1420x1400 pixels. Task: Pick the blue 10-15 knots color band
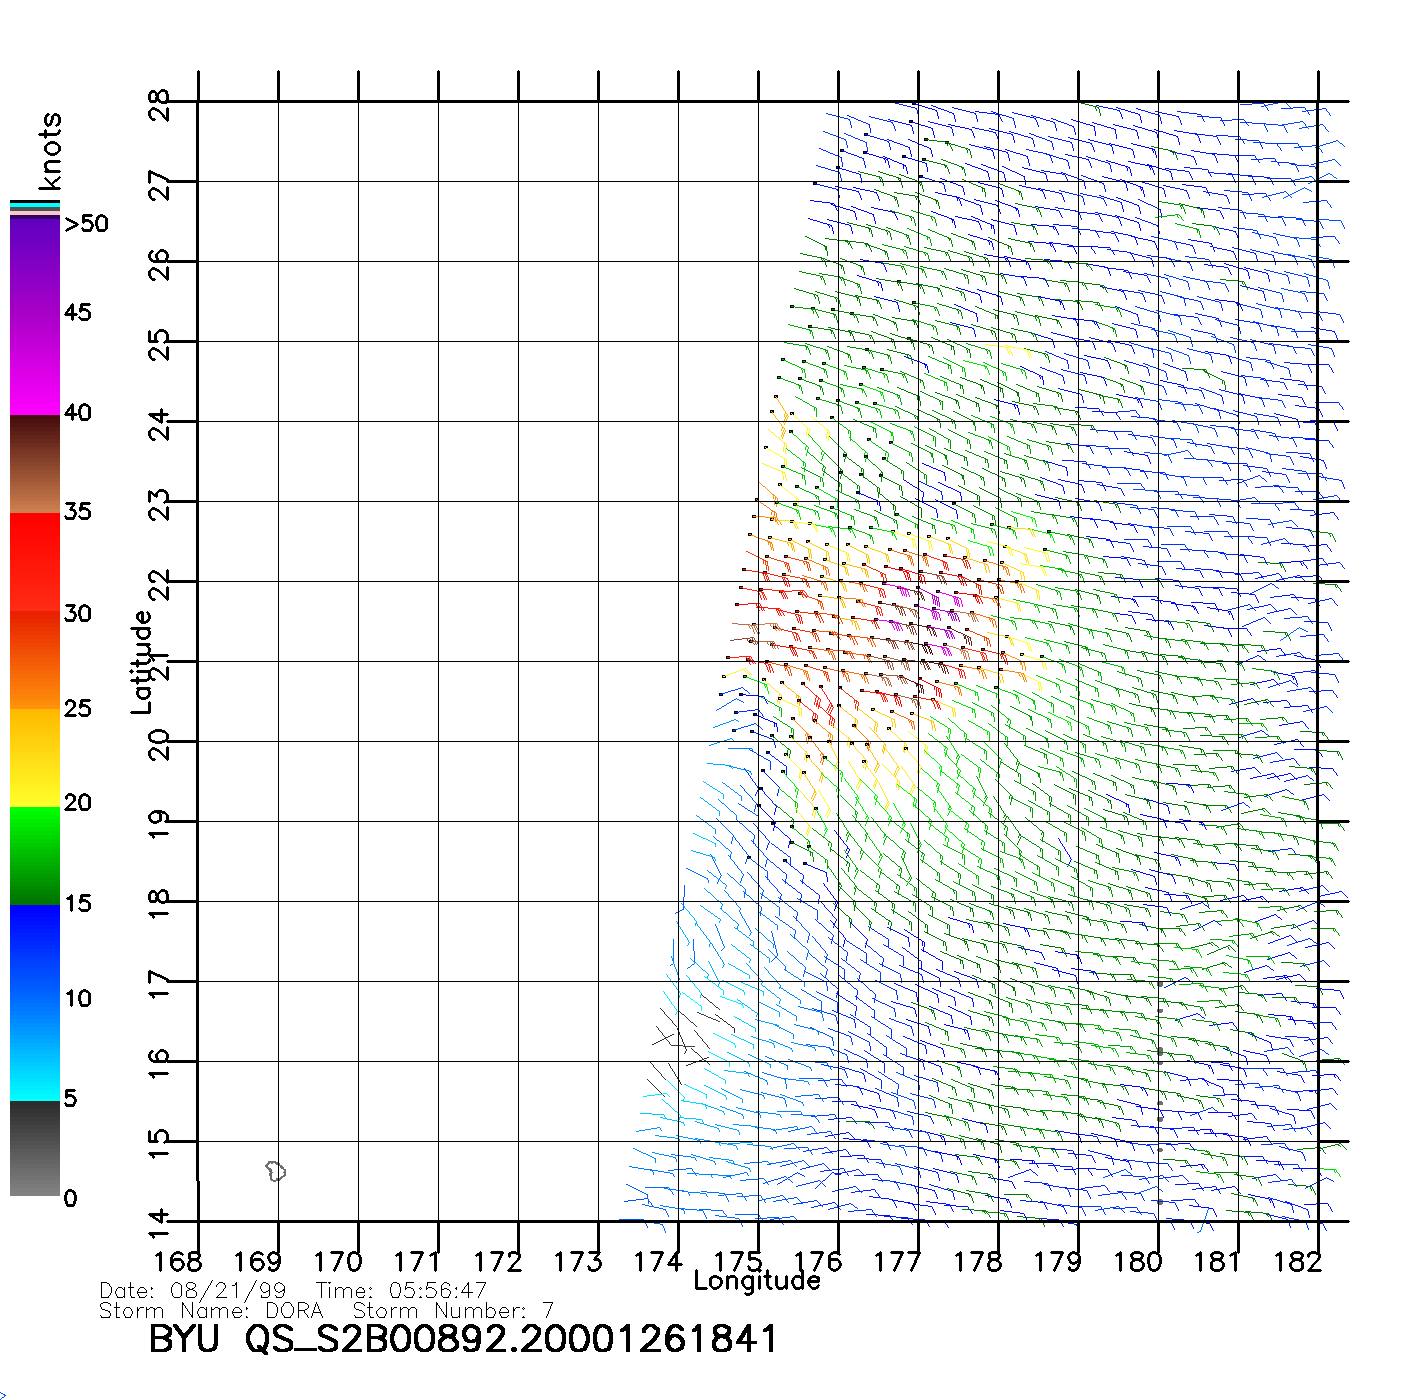click(x=35, y=950)
